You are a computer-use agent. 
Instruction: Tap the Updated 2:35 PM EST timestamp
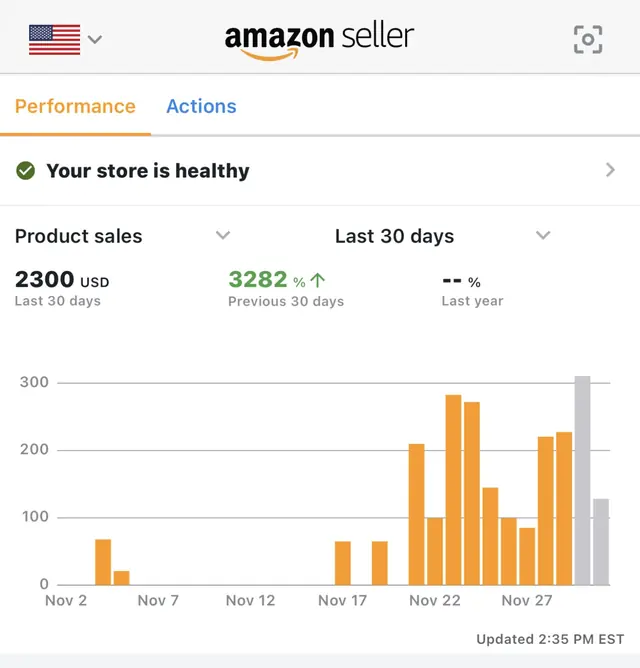pos(550,639)
